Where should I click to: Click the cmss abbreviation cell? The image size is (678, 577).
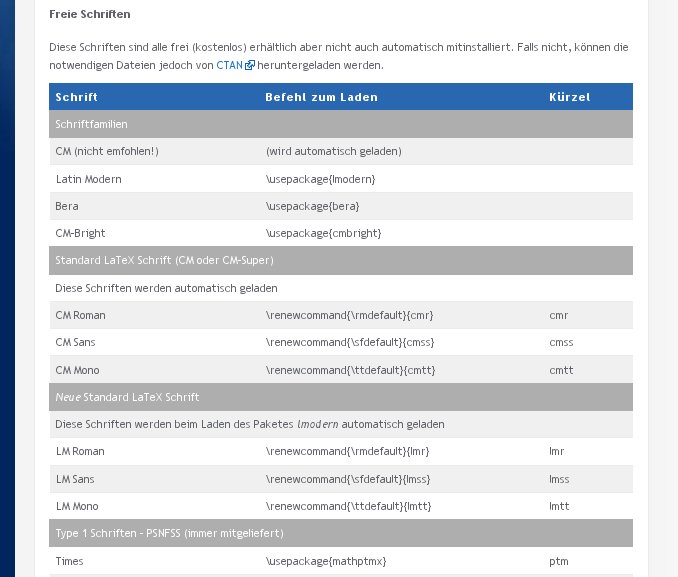(x=561, y=342)
